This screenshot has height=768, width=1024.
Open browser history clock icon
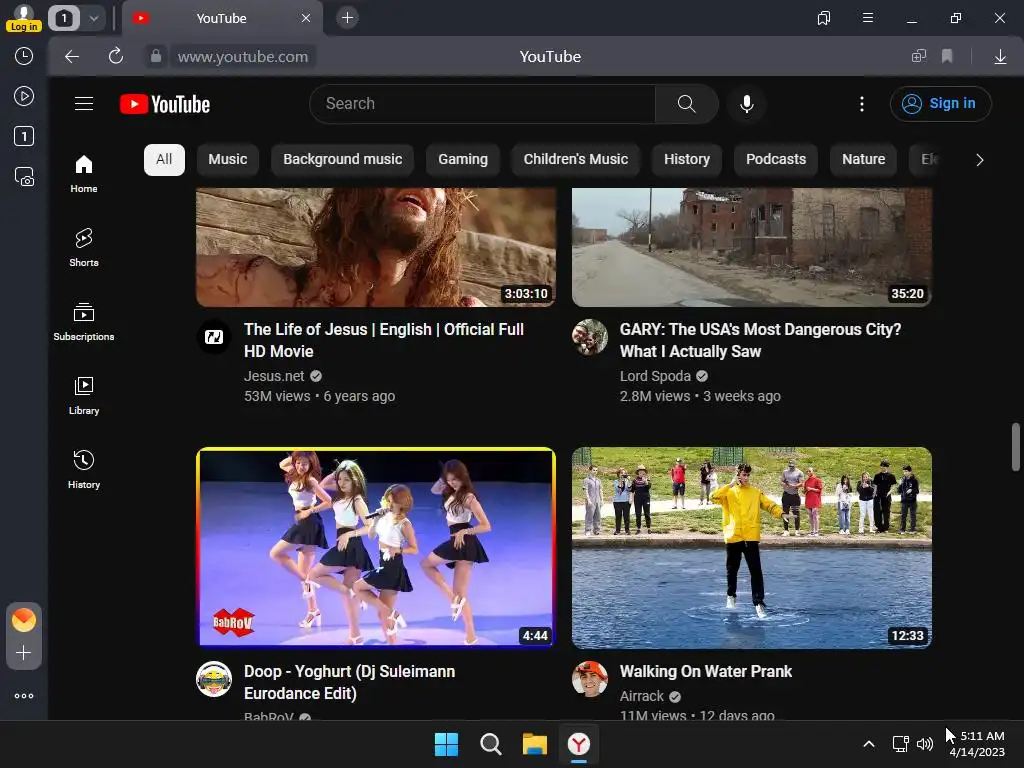coord(24,56)
